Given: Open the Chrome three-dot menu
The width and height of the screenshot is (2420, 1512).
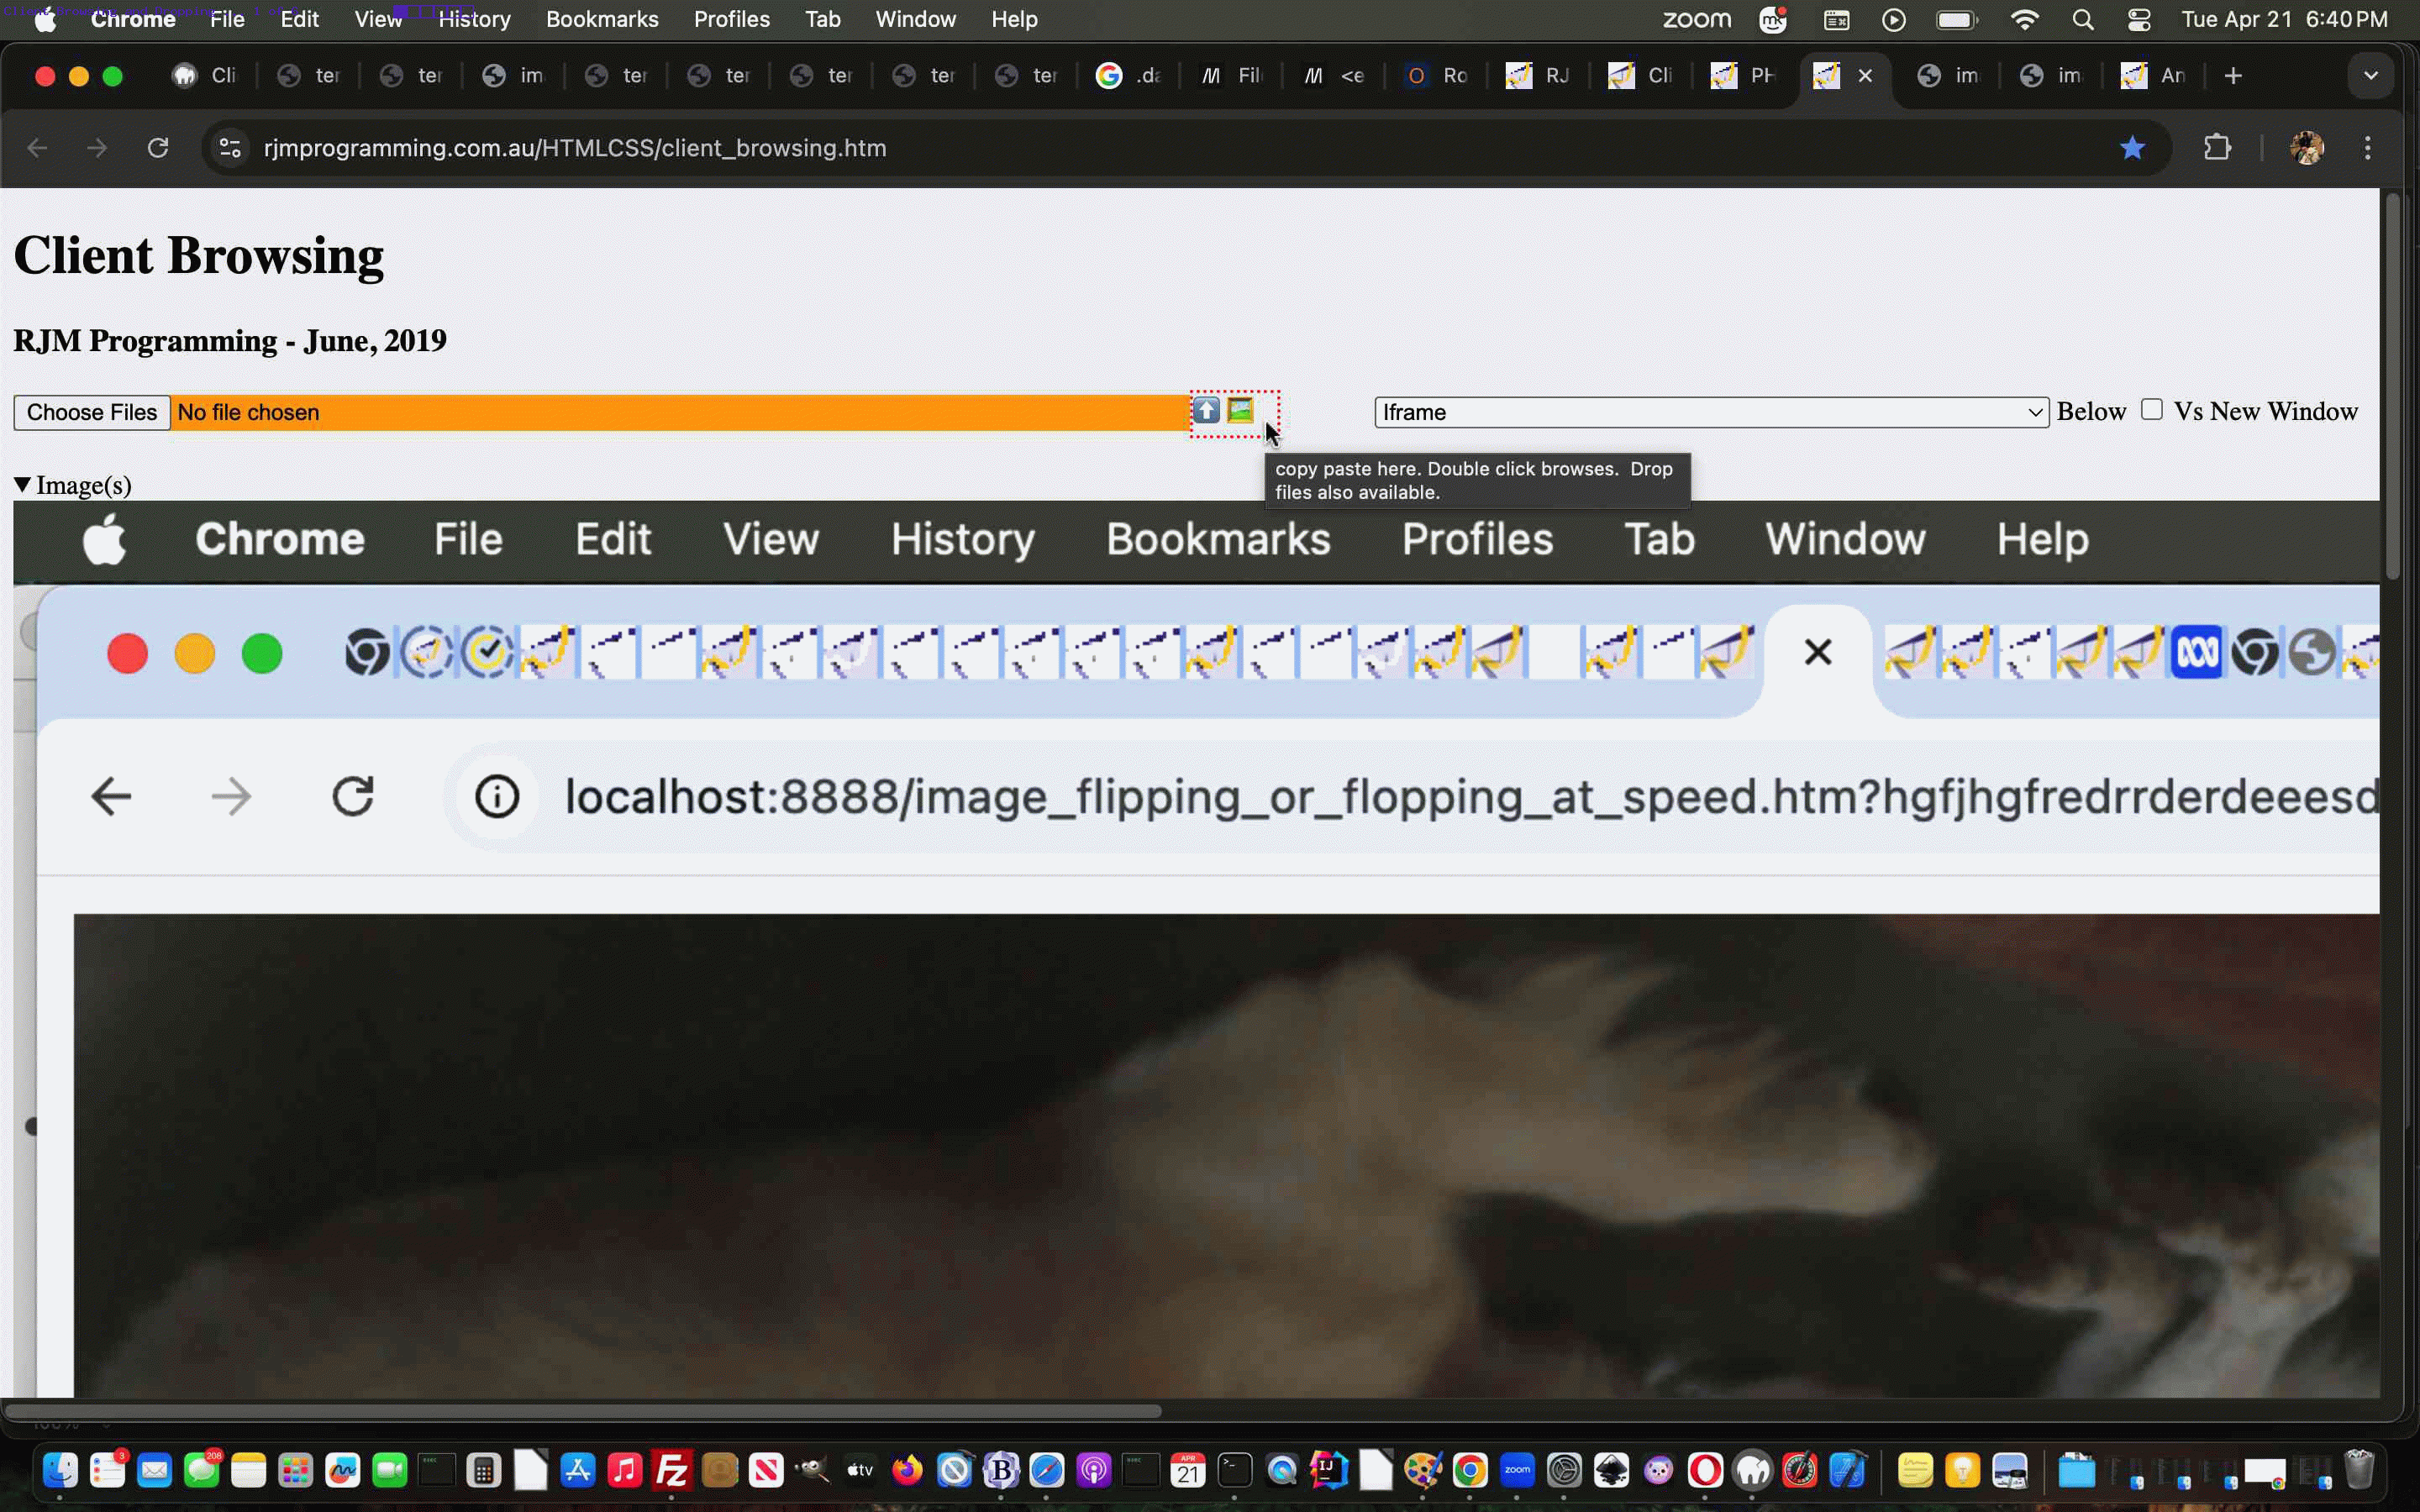Looking at the screenshot, I should click(2367, 148).
